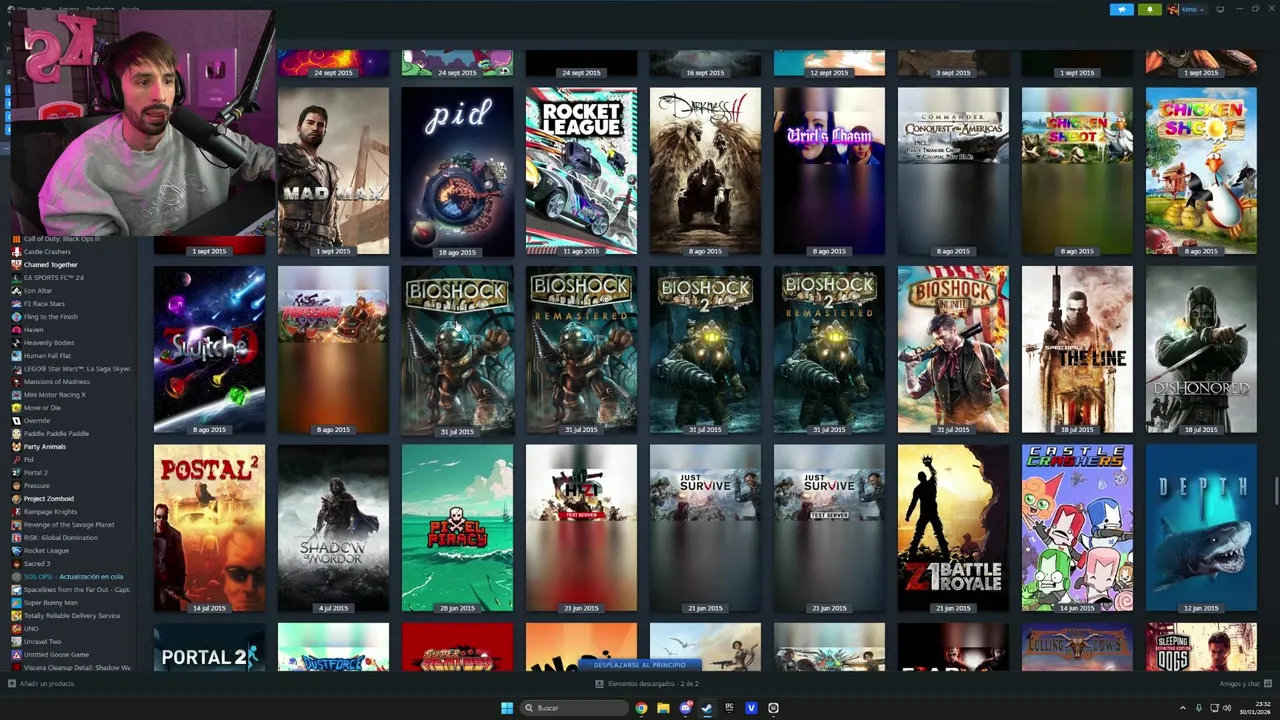The width and height of the screenshot is (1280, 720).
Task: Open Epic Games Launcher from taskbar
Action: point(729,708)
